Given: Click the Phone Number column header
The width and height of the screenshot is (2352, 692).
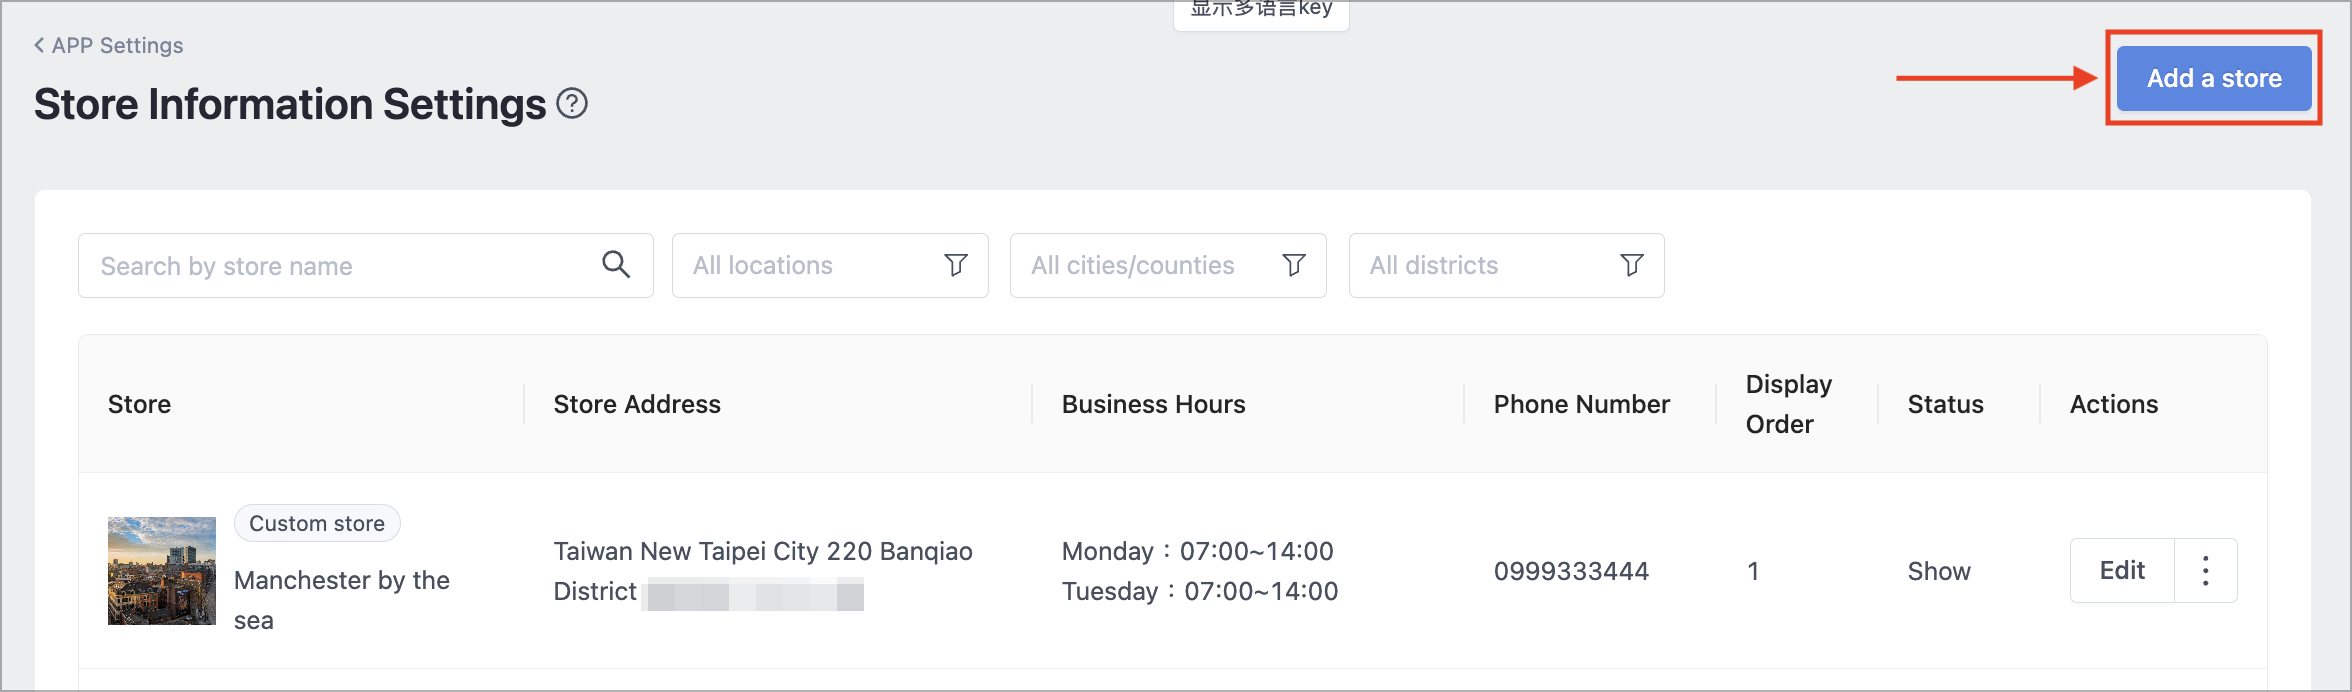Looking at the screenshot, I should tap(1582, 404).
